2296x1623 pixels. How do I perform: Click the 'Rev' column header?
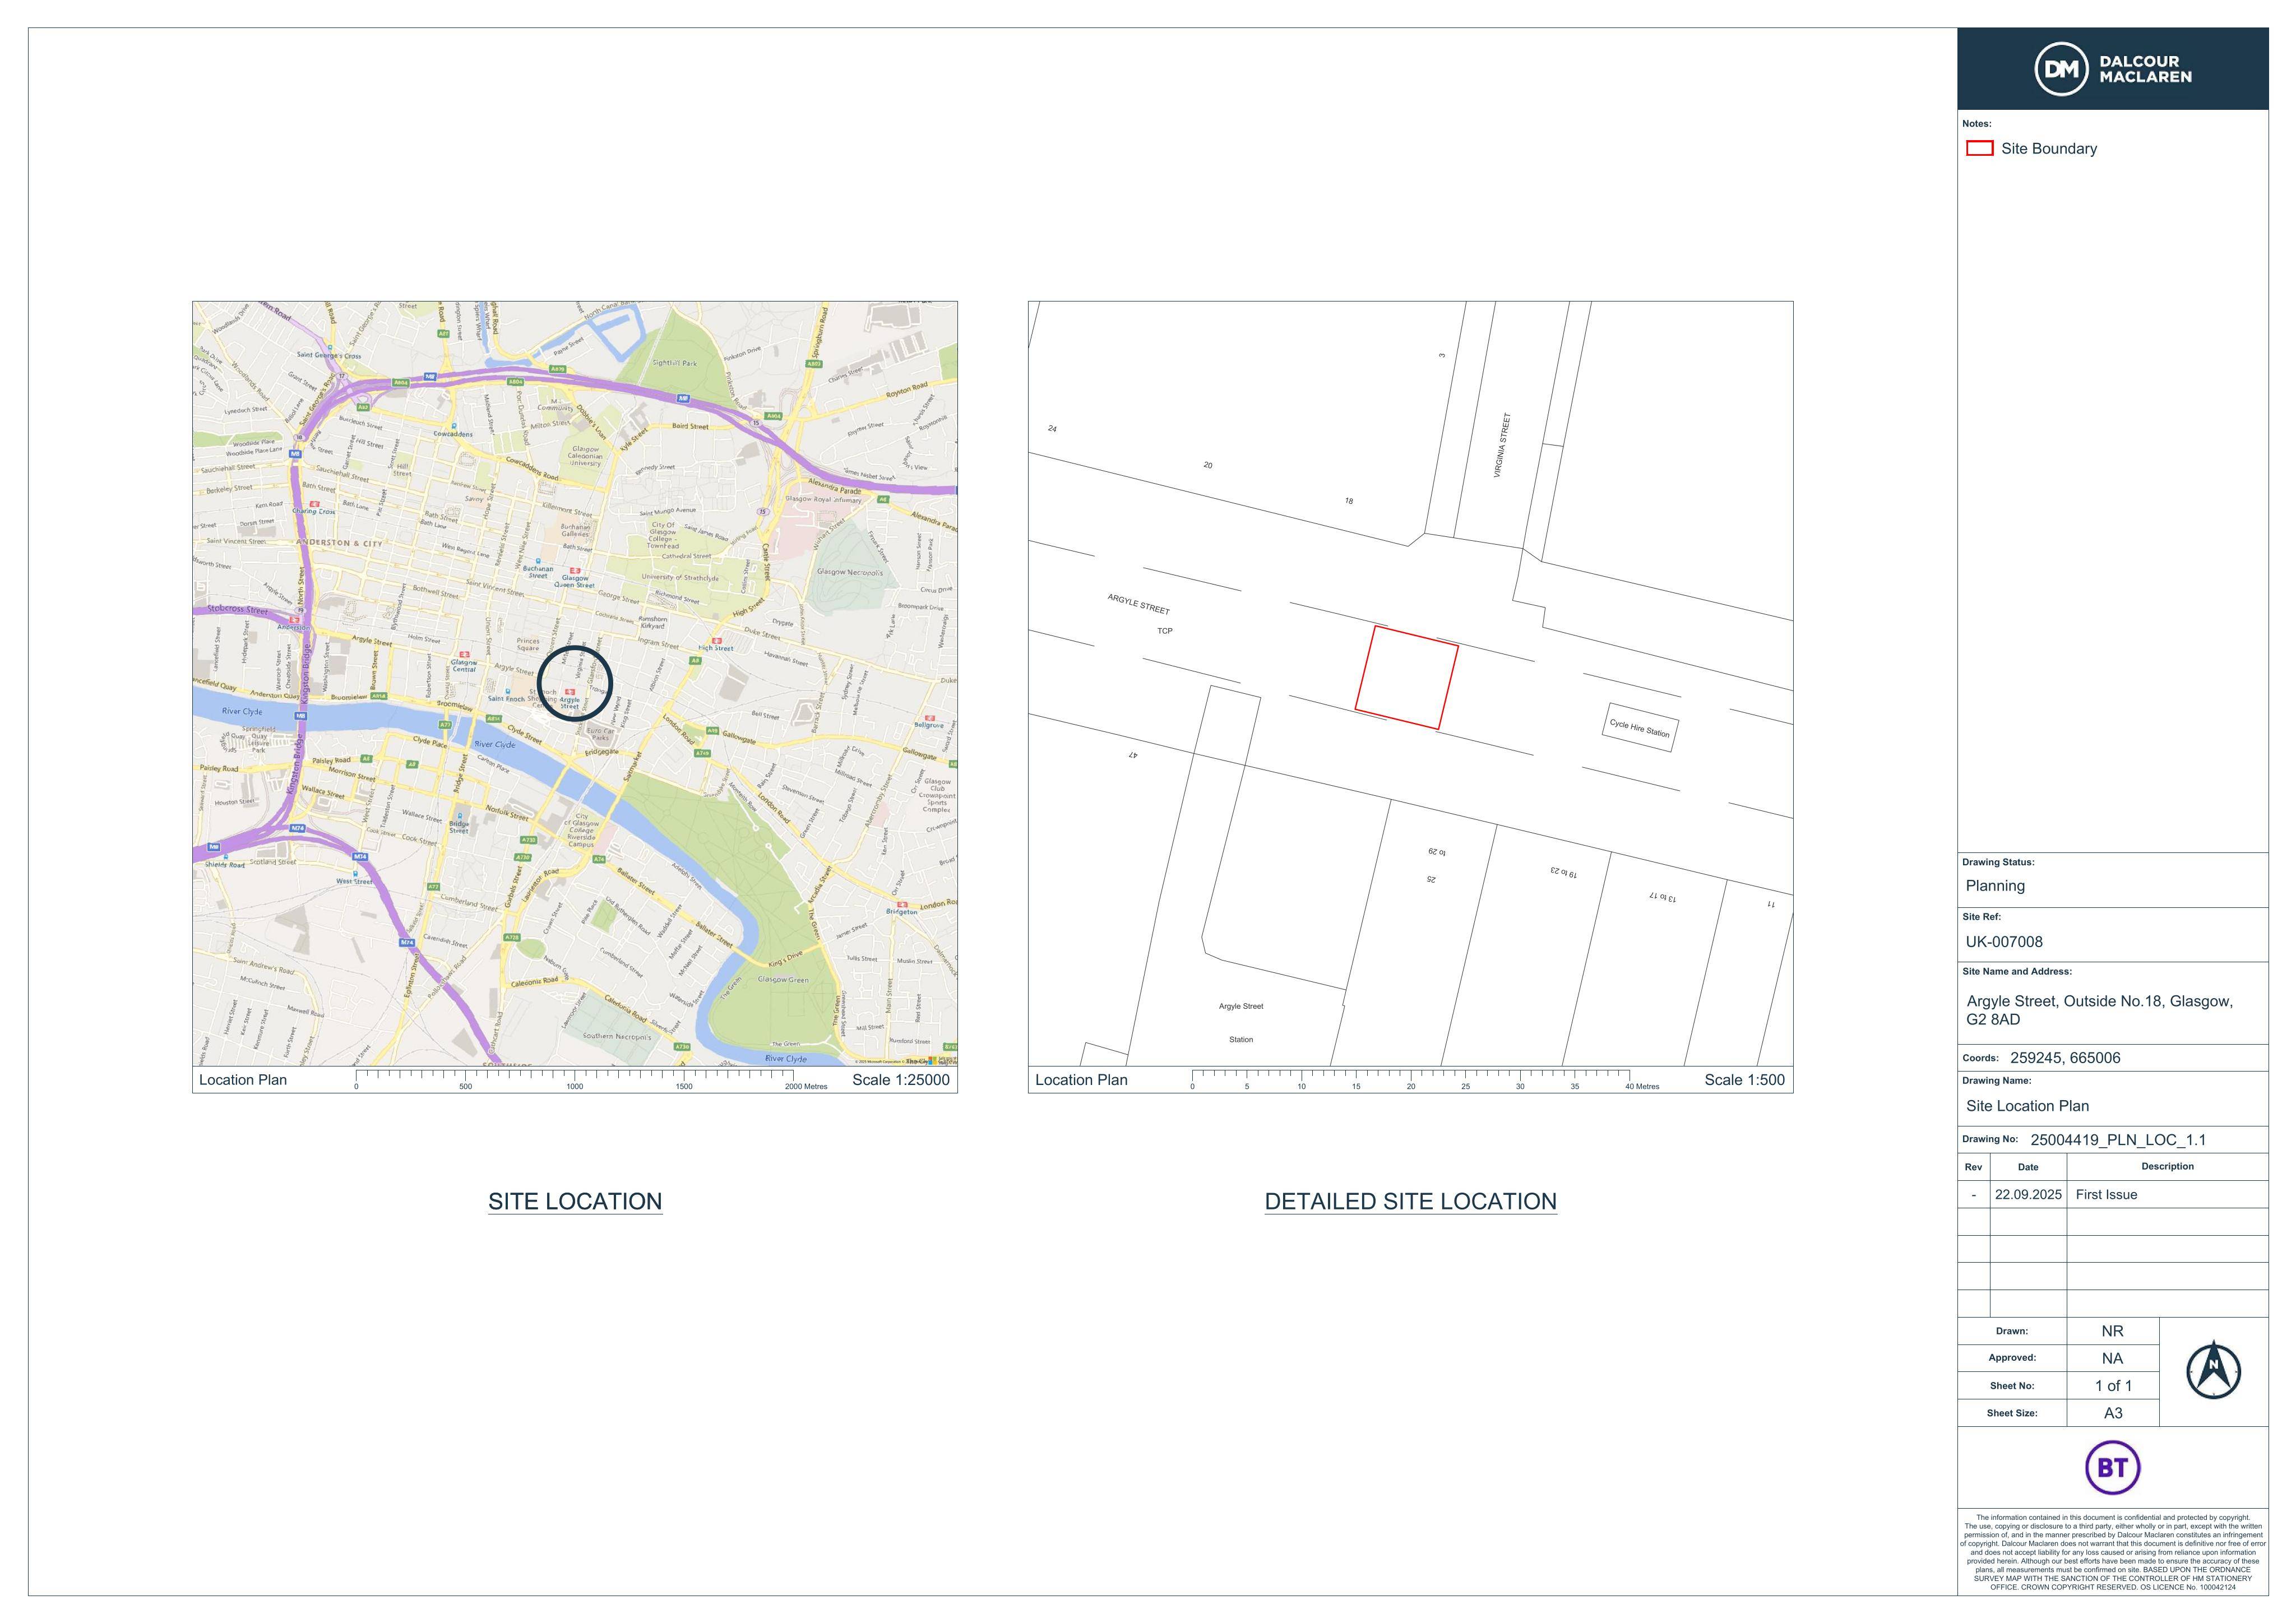coord(1973,1167)
